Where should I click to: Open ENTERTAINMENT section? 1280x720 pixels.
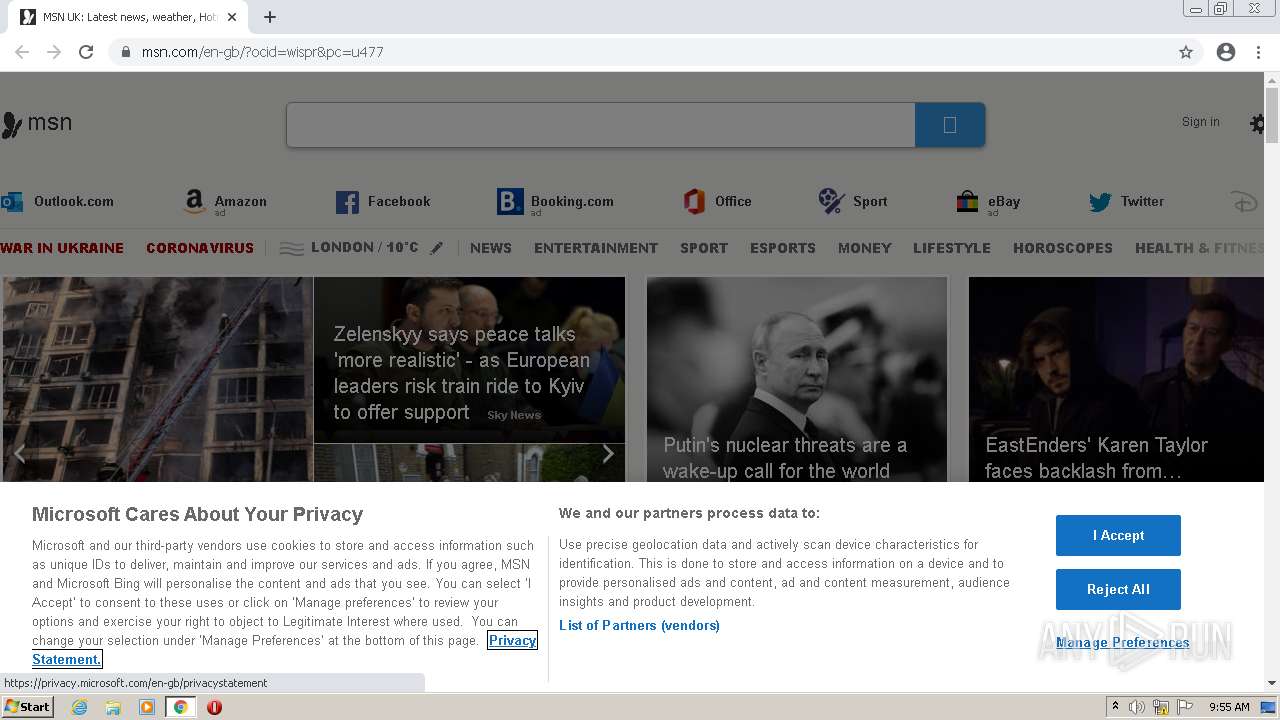pyautogui.click(x=596, y=248)
